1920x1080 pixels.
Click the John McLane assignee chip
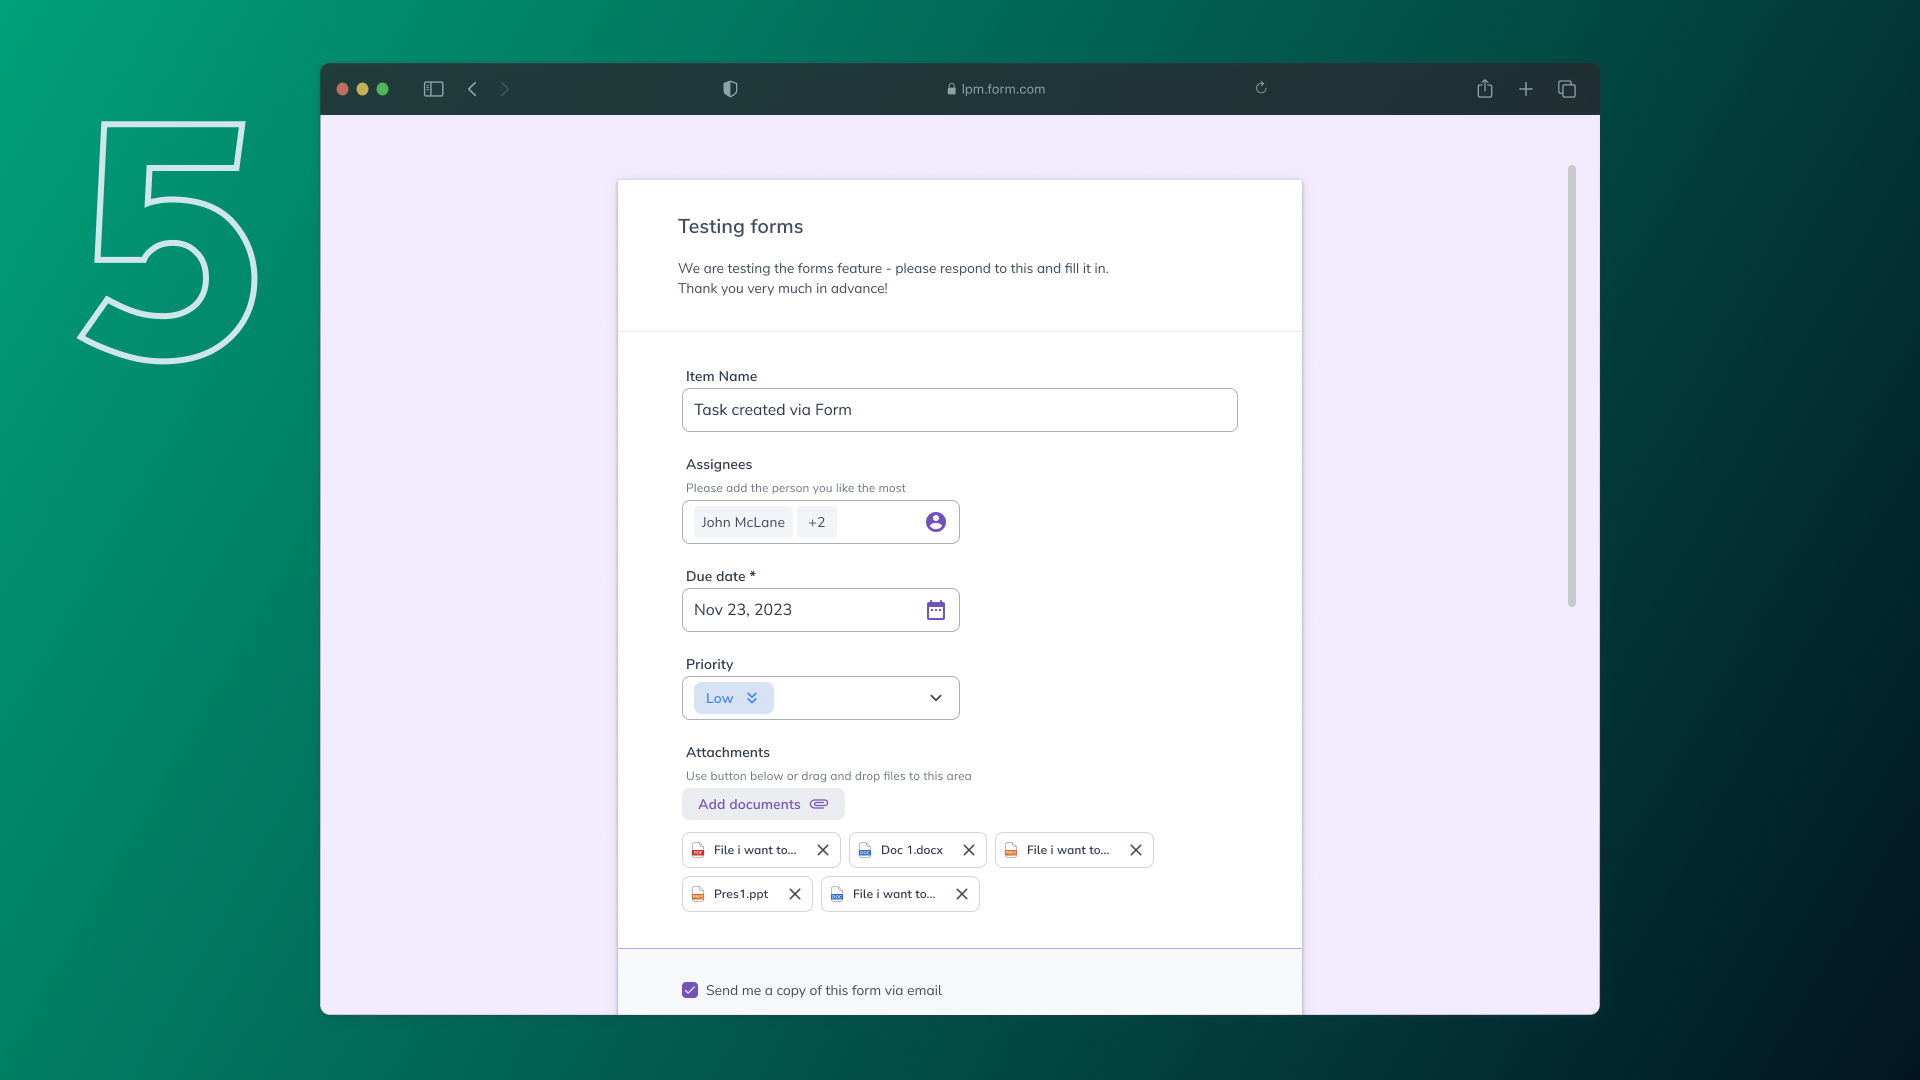[x=743, y=522]
